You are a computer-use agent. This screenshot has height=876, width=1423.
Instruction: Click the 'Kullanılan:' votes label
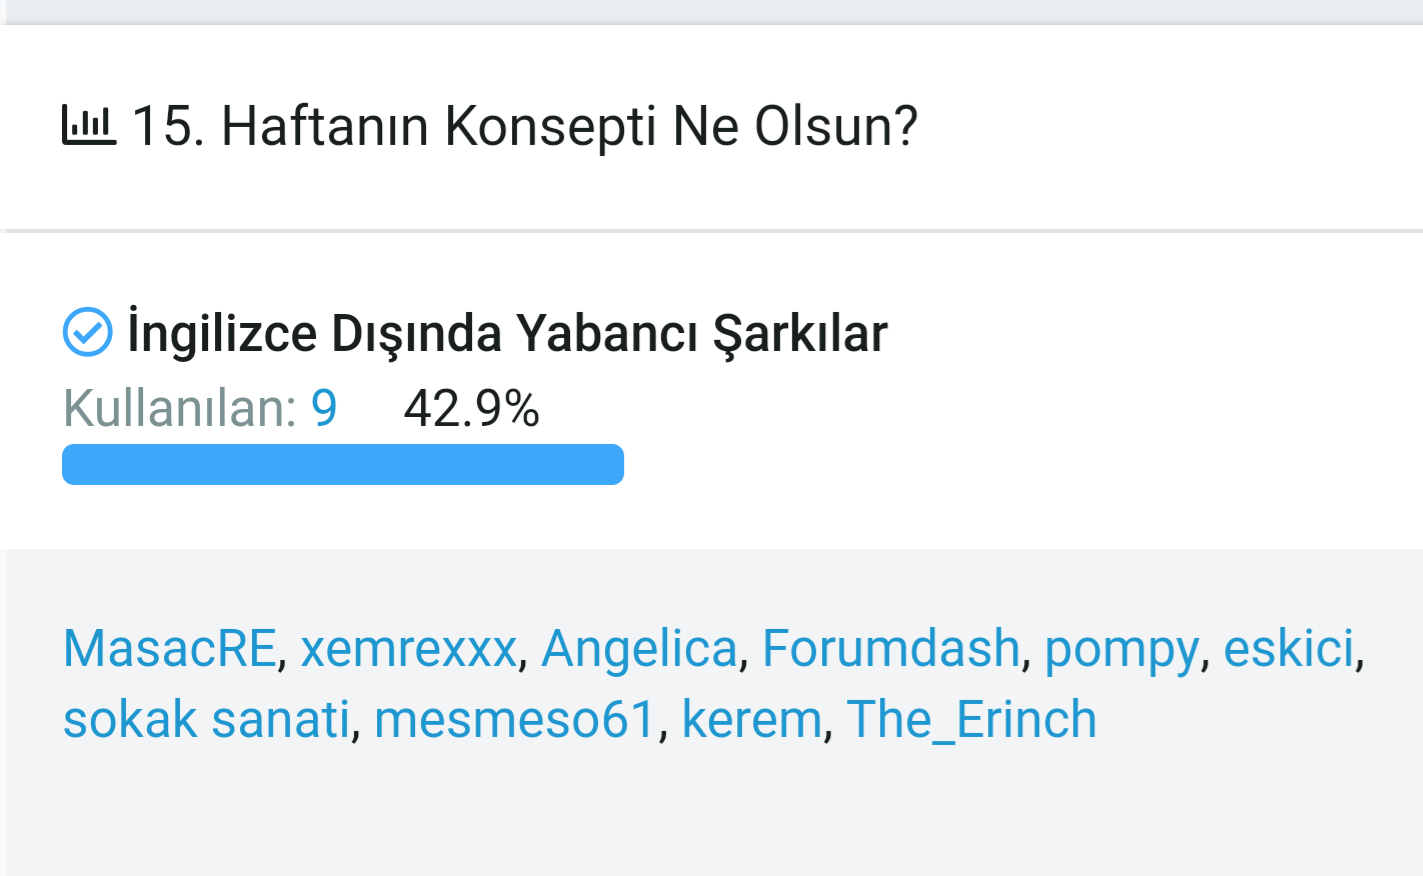(180, 408)
